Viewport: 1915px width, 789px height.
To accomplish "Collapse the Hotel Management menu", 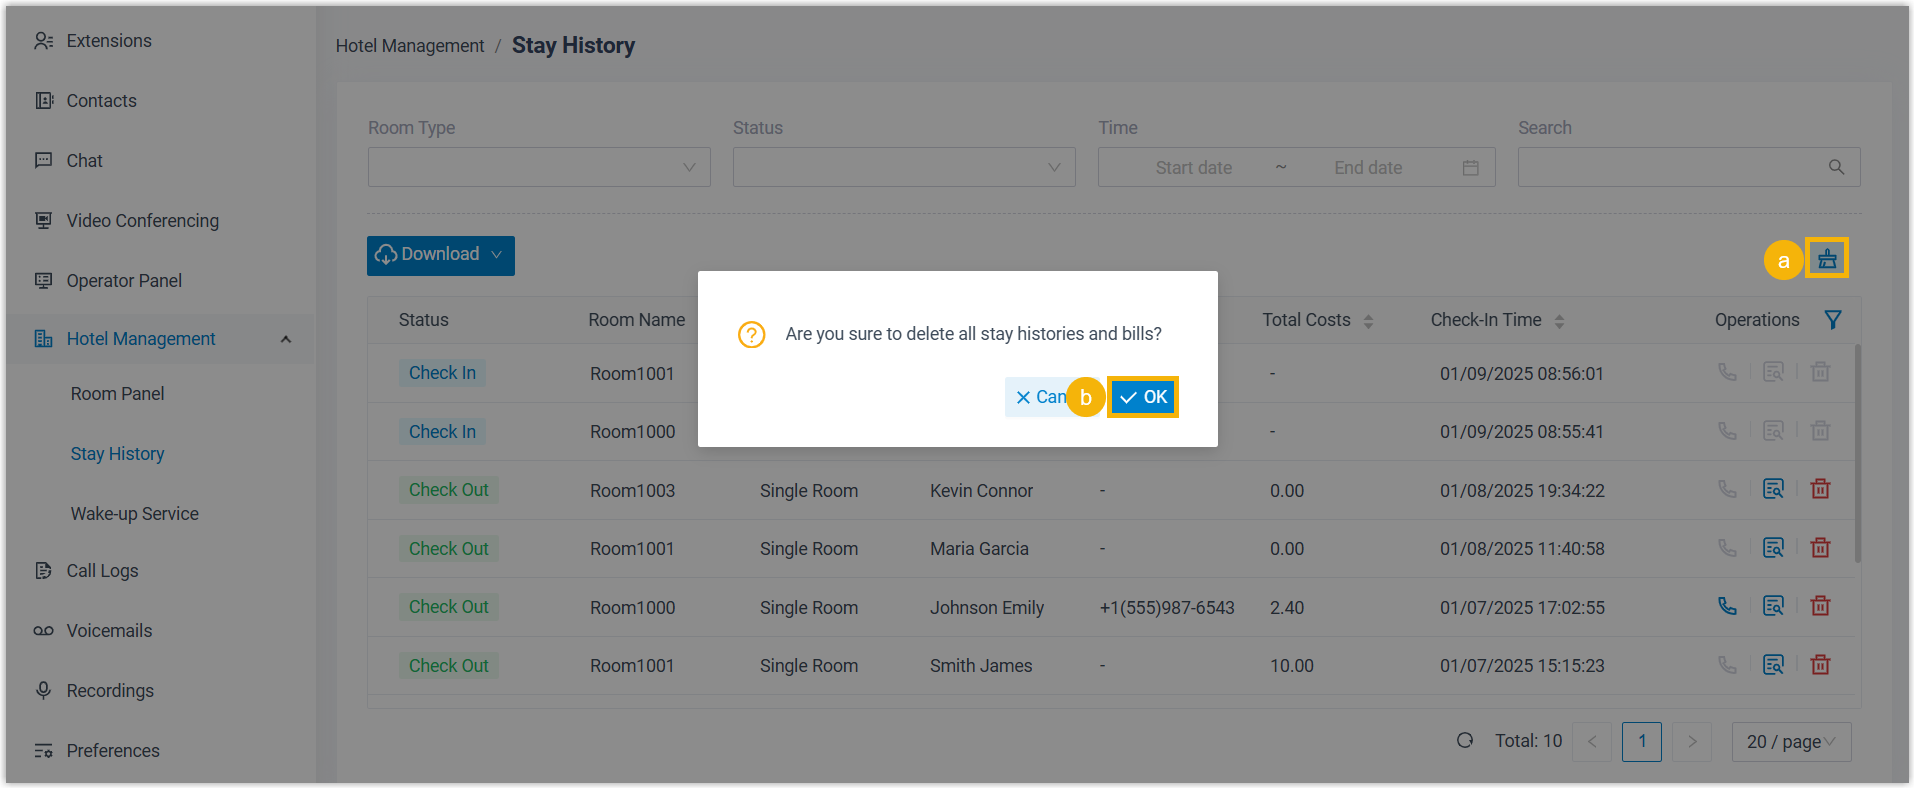I will point(286,339).
